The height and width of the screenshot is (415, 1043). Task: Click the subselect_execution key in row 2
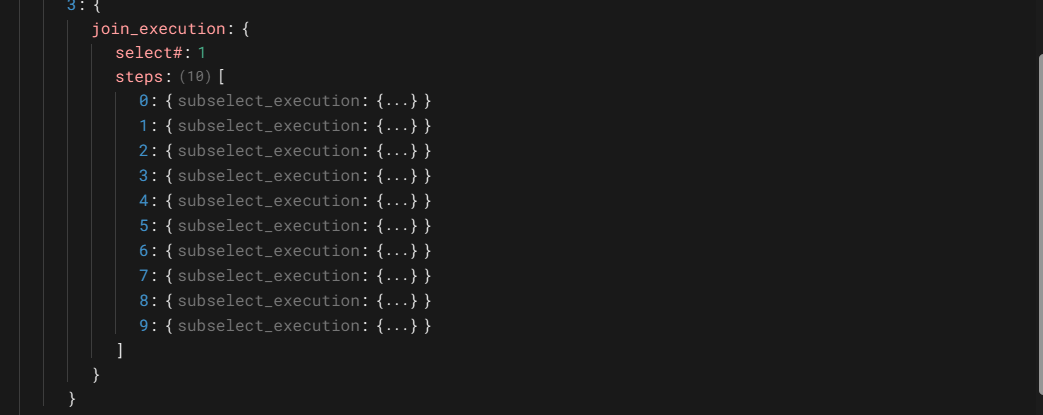[267, 151]
